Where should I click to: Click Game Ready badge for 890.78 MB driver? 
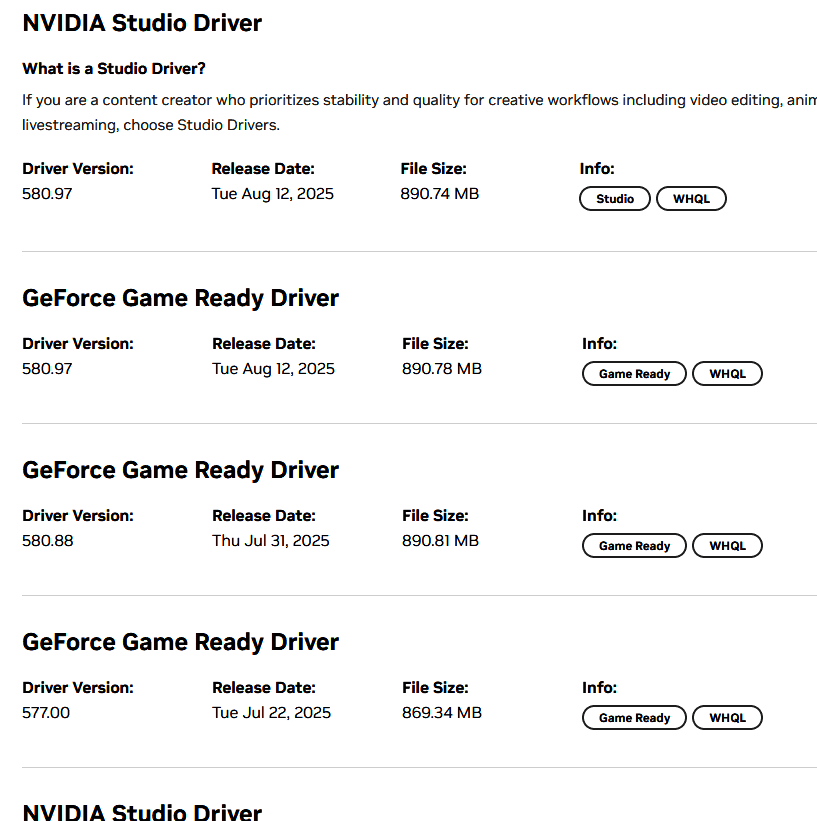pos(634,374)
